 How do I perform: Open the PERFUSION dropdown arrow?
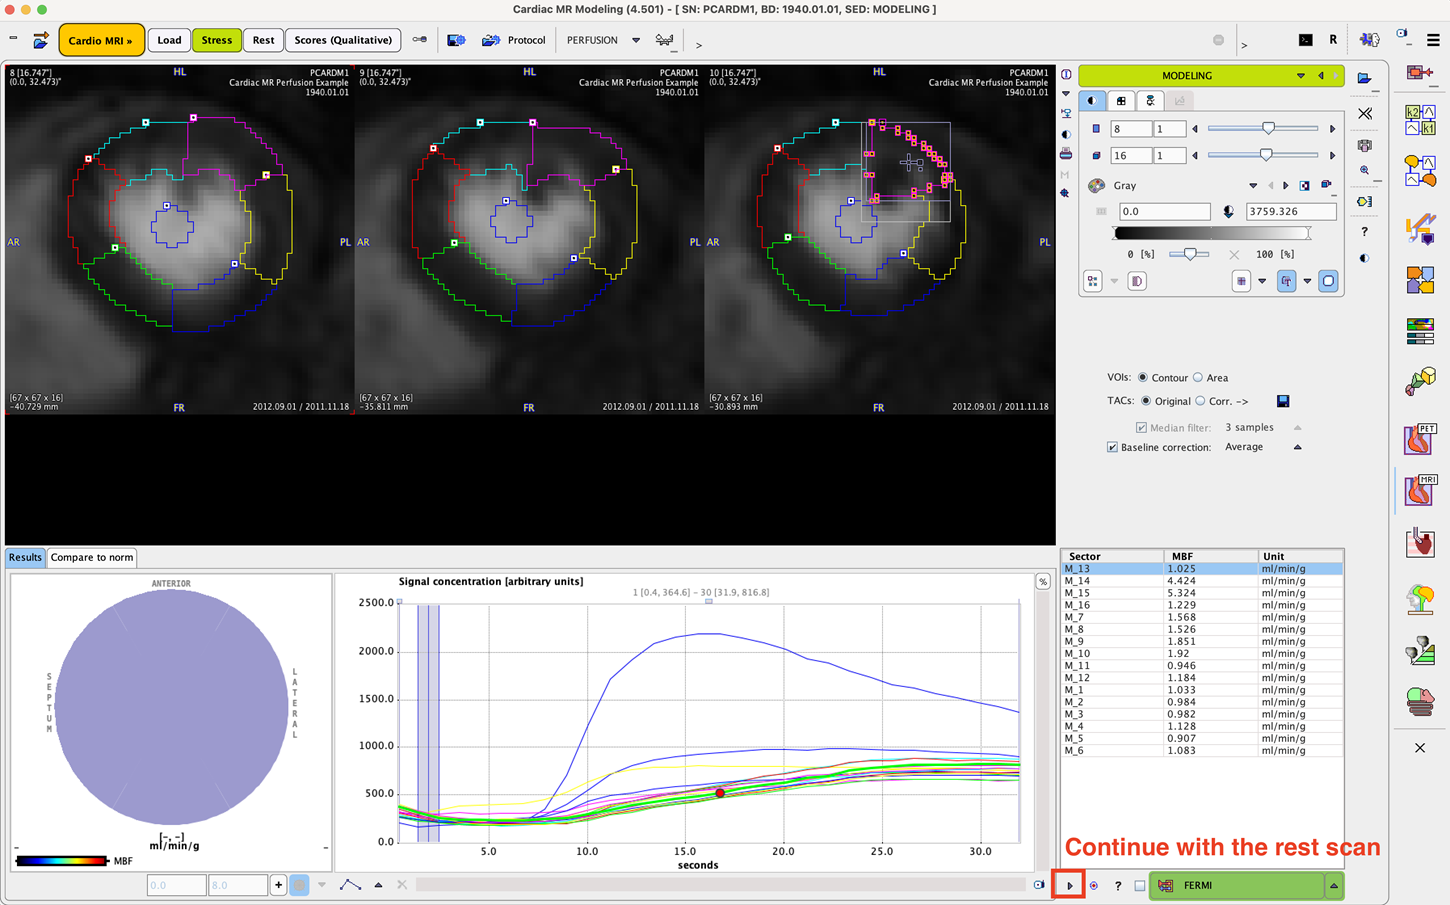636,41
